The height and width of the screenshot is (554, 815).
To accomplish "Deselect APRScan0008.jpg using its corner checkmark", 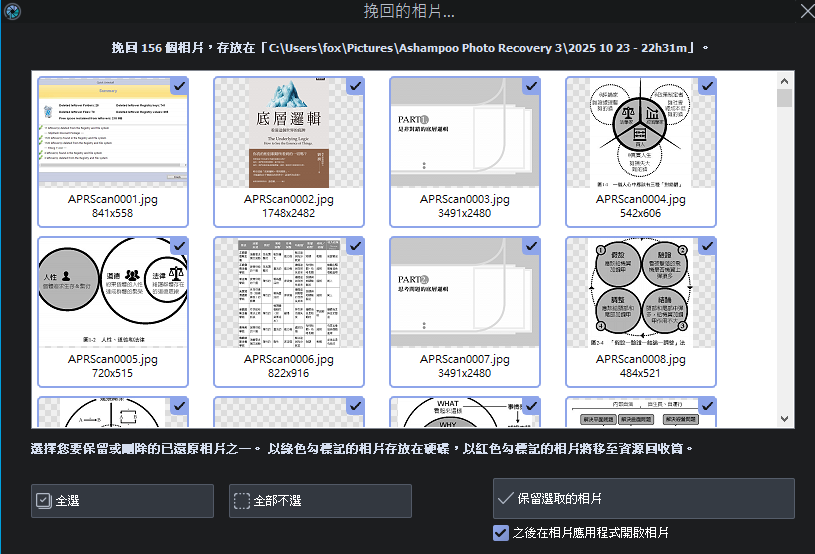I will coord(707,245).
